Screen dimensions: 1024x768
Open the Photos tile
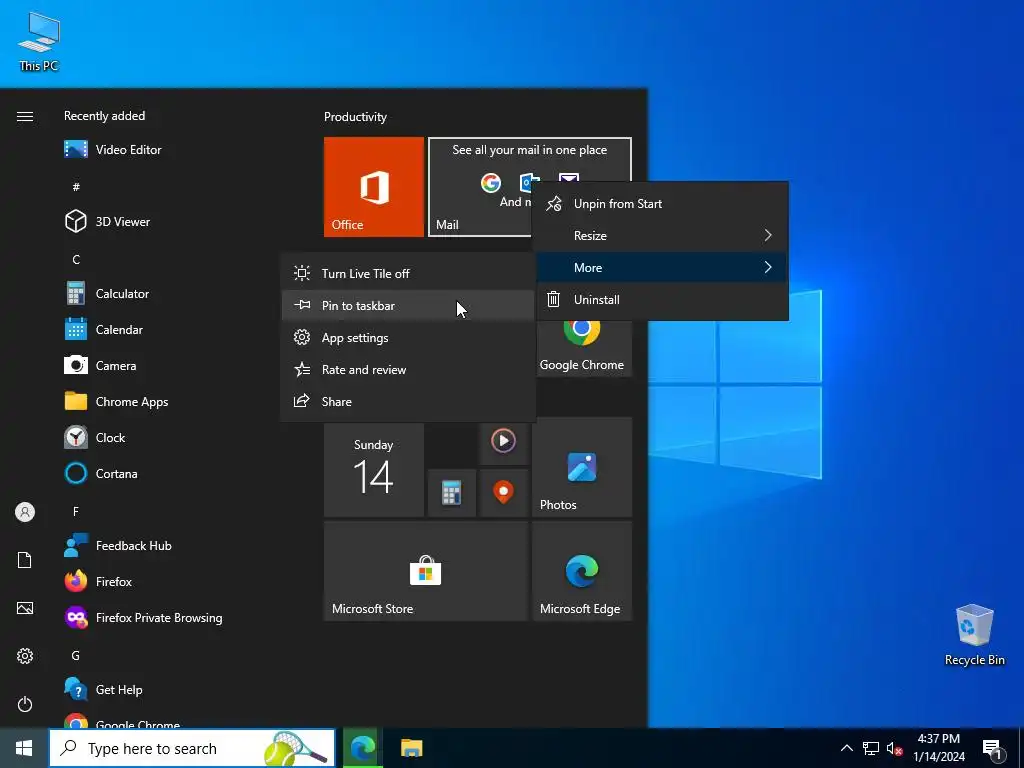pos(582,468)
